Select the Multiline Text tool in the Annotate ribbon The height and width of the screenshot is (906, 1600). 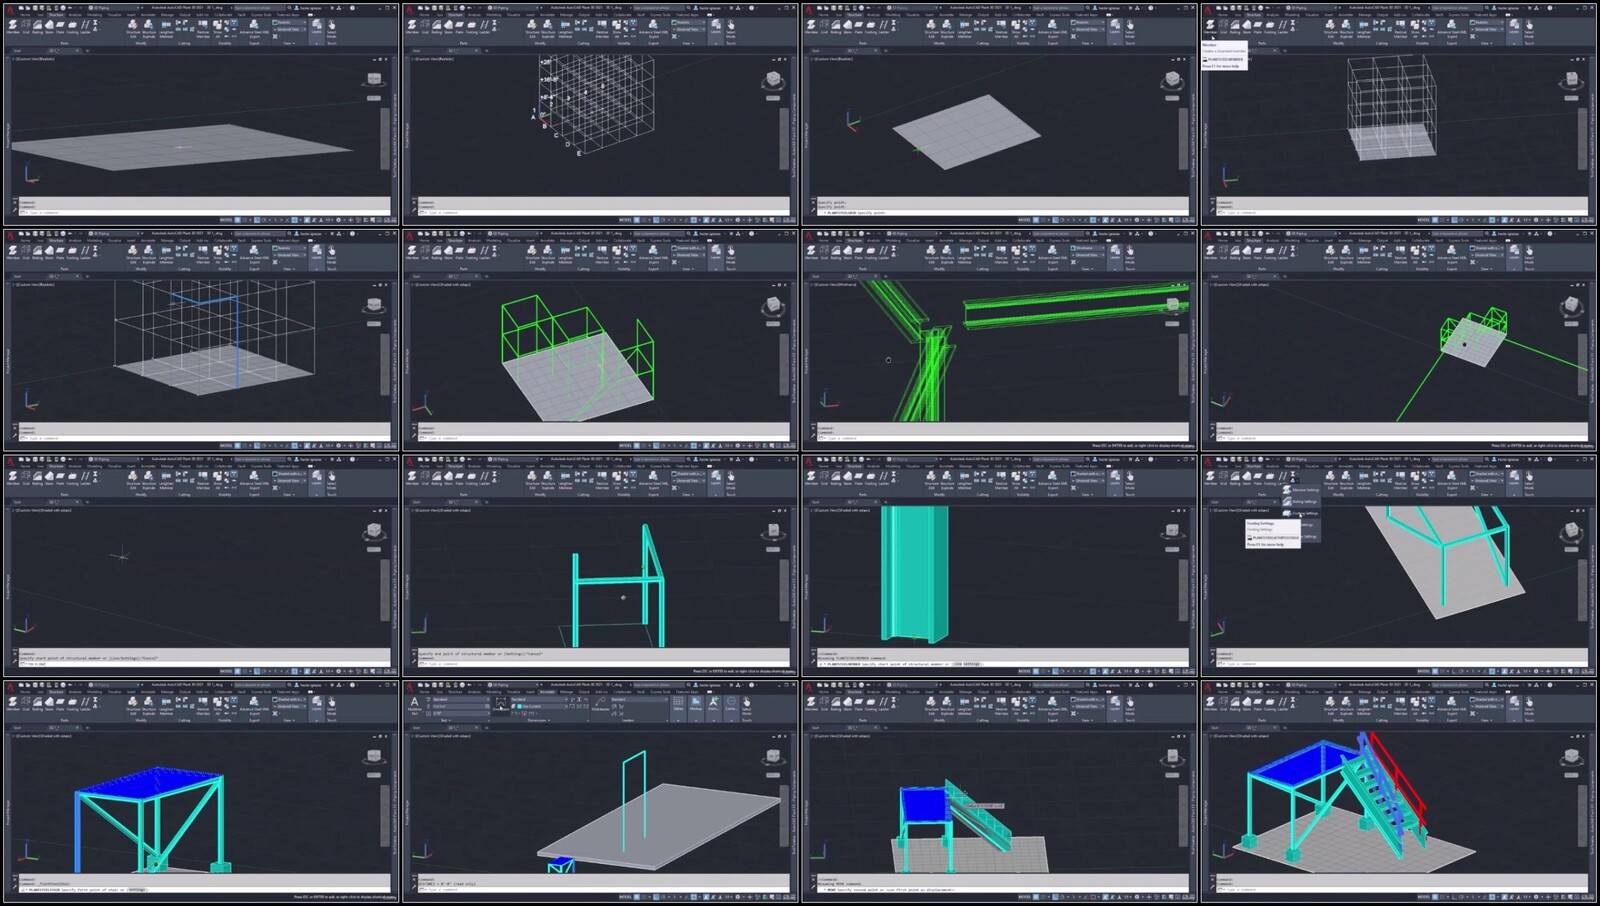[415, 704]
